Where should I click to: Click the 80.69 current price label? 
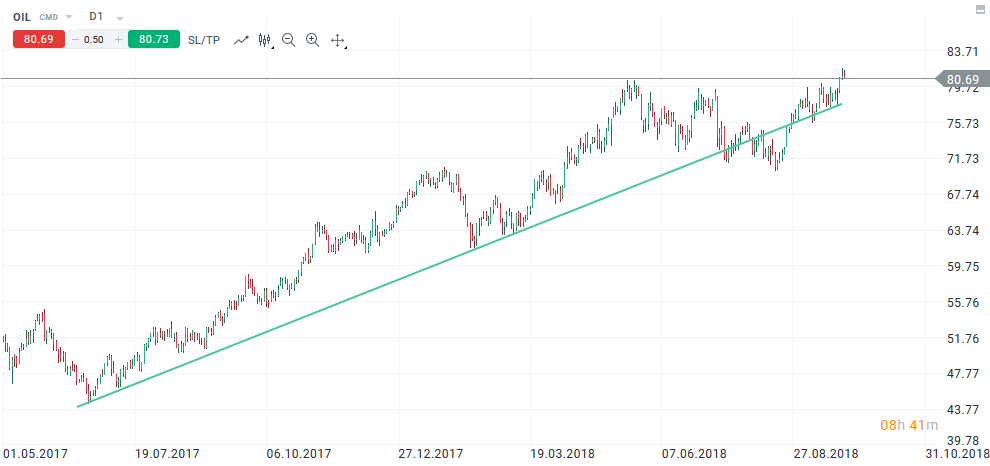(x=961, y=79)
